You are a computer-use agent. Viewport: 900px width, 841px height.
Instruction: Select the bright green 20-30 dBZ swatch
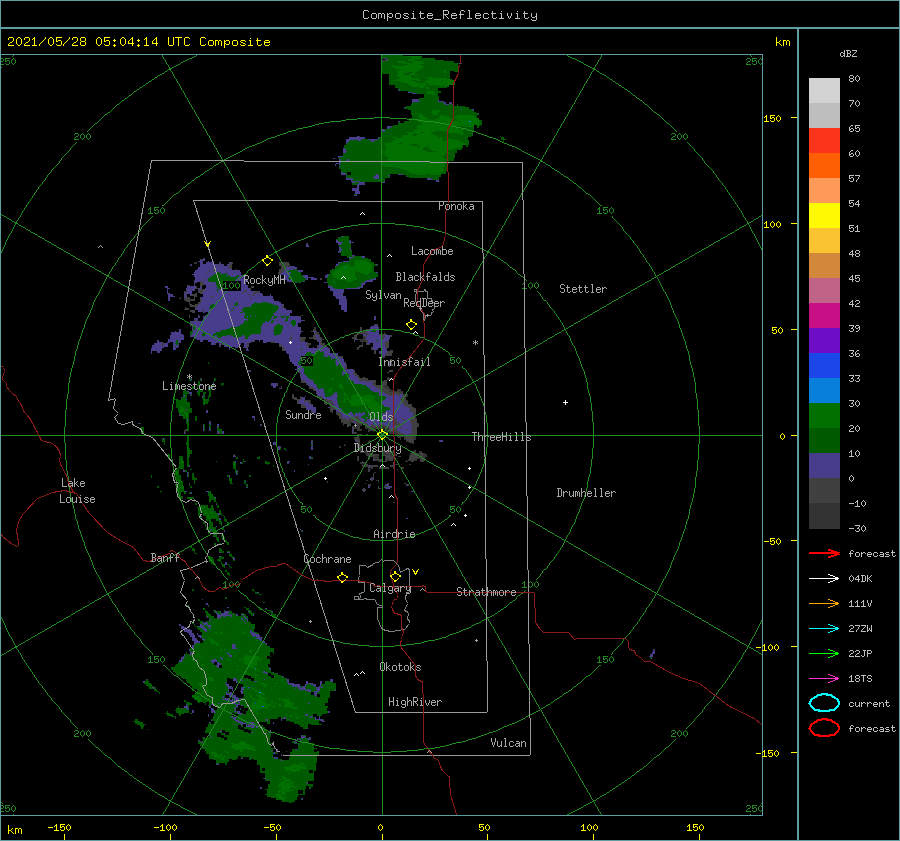(x=824, y=416)
